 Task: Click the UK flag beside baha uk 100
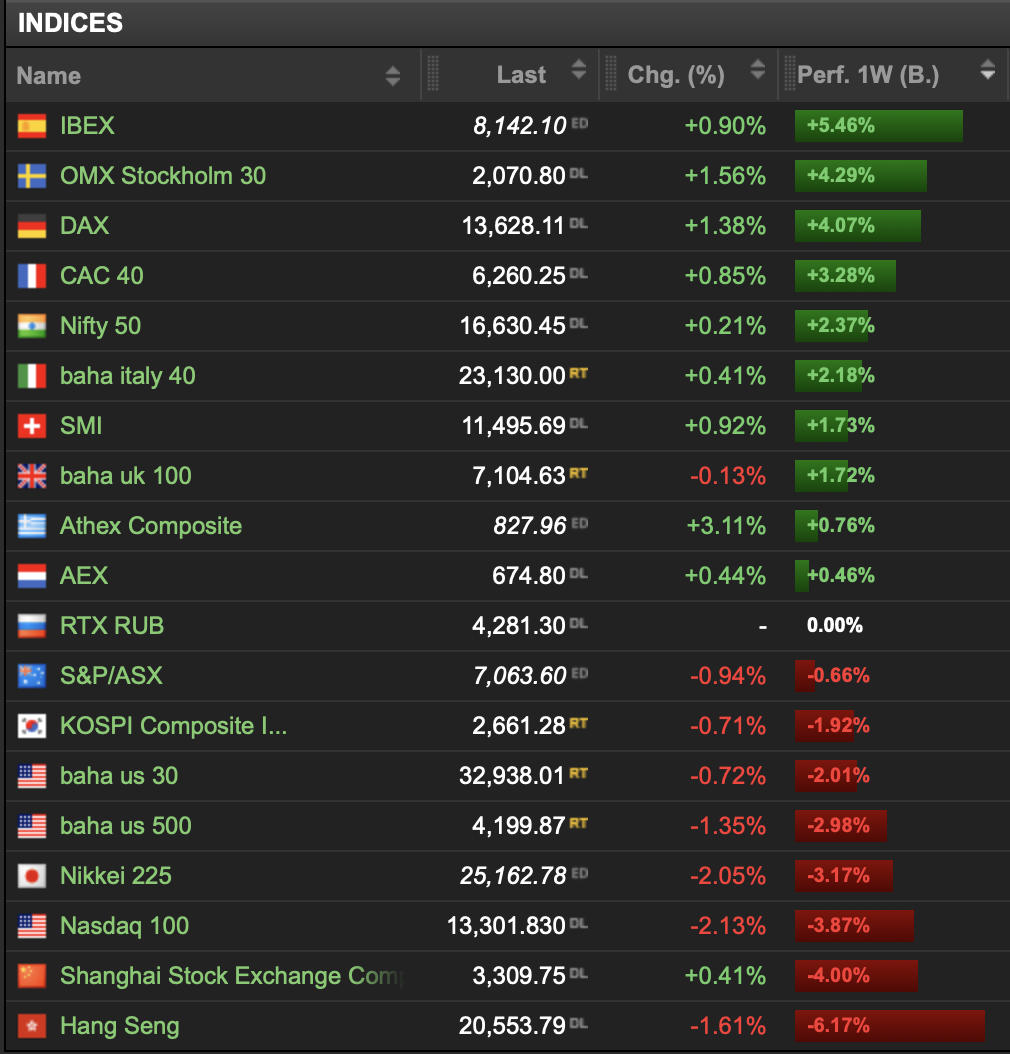click(x=32, y=476)
